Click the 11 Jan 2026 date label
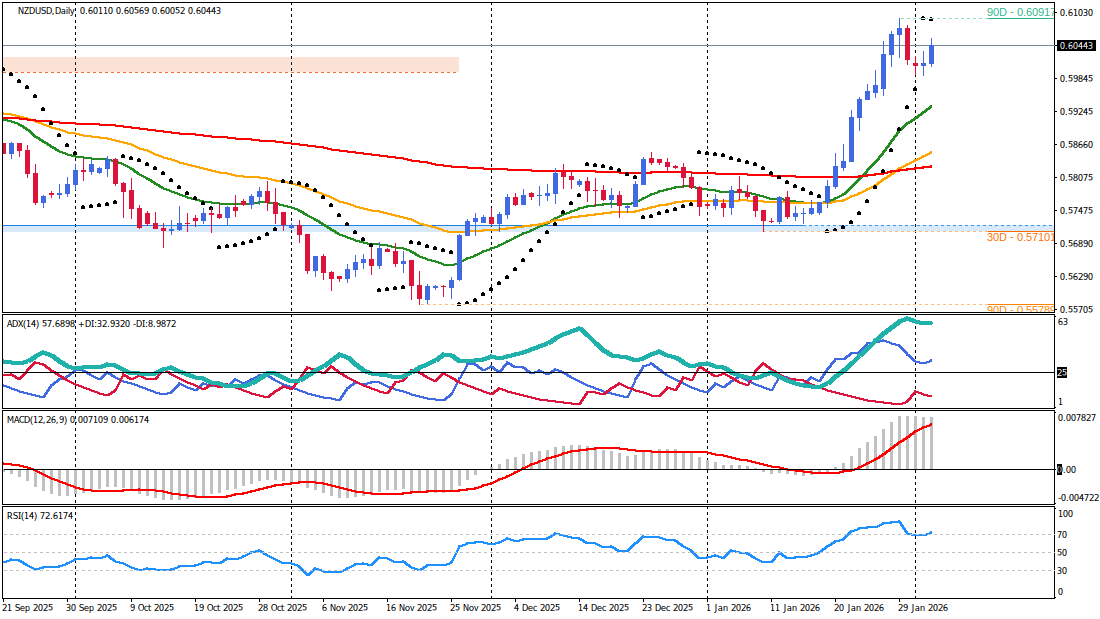 tap(795, 608)
